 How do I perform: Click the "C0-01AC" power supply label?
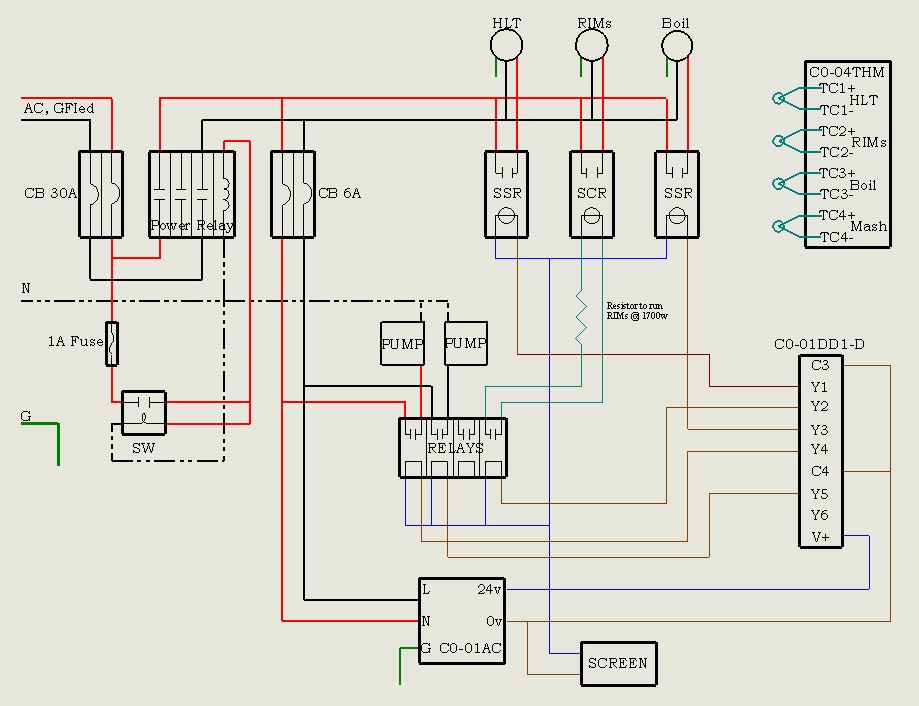point(470,648)
